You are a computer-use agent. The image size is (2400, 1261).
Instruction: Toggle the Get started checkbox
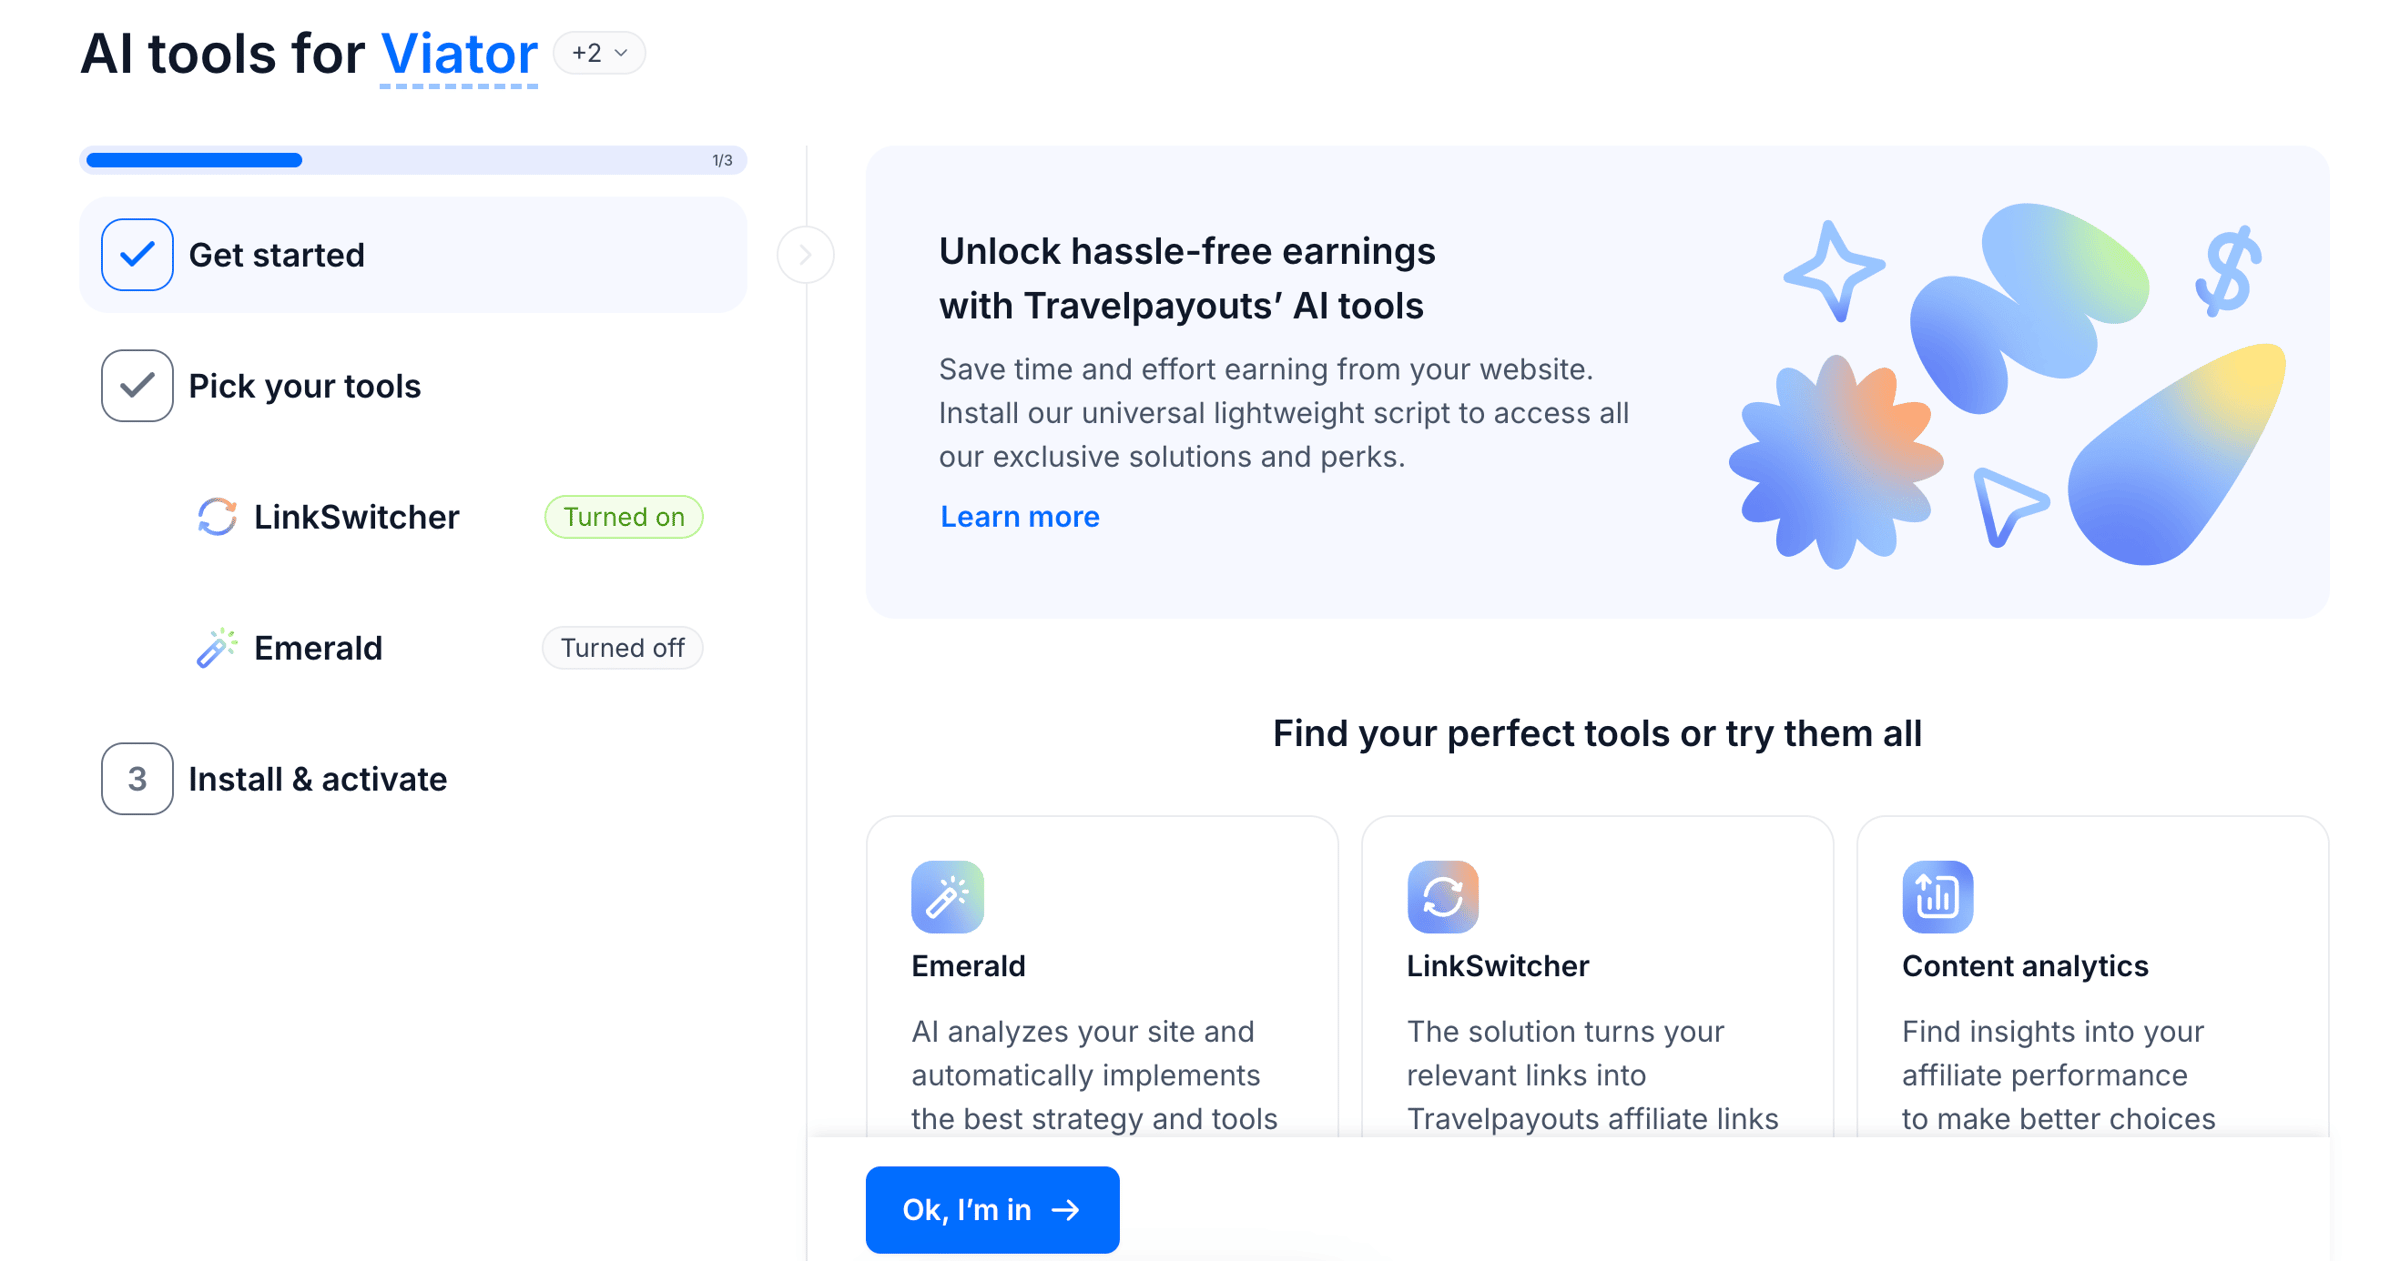[137, 255]
